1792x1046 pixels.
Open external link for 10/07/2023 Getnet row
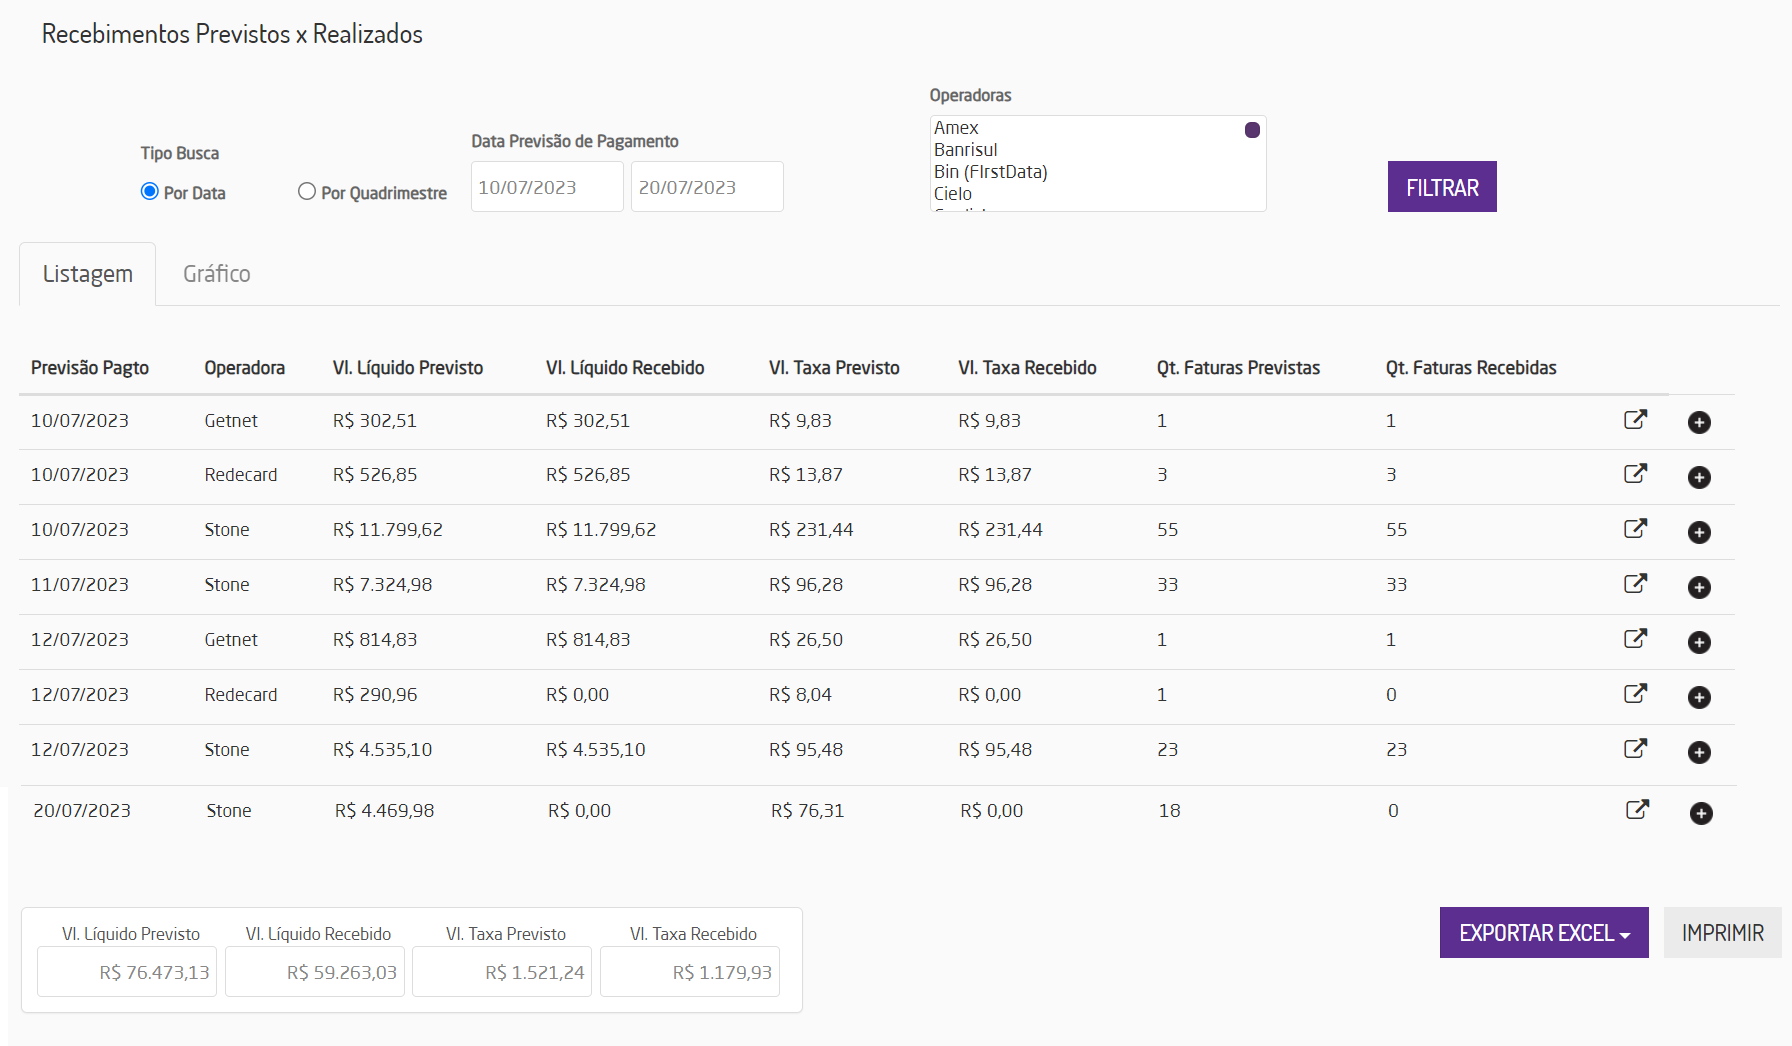(1635, 420)
